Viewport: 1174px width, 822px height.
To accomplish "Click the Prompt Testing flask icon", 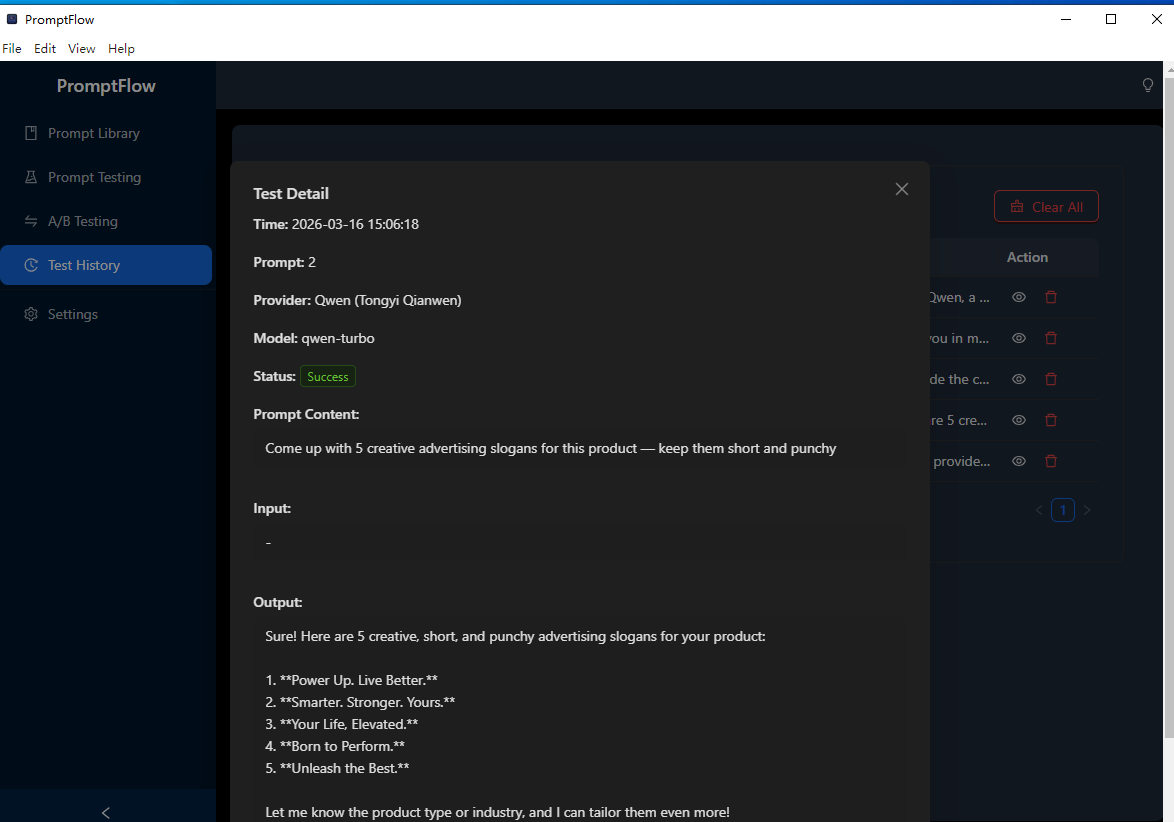I will [x=31, y=177].
